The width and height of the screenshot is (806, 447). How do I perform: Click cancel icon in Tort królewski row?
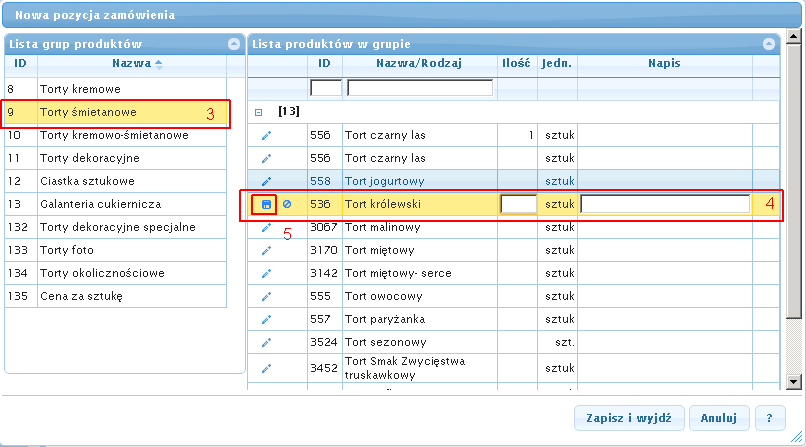pos(286,204)
